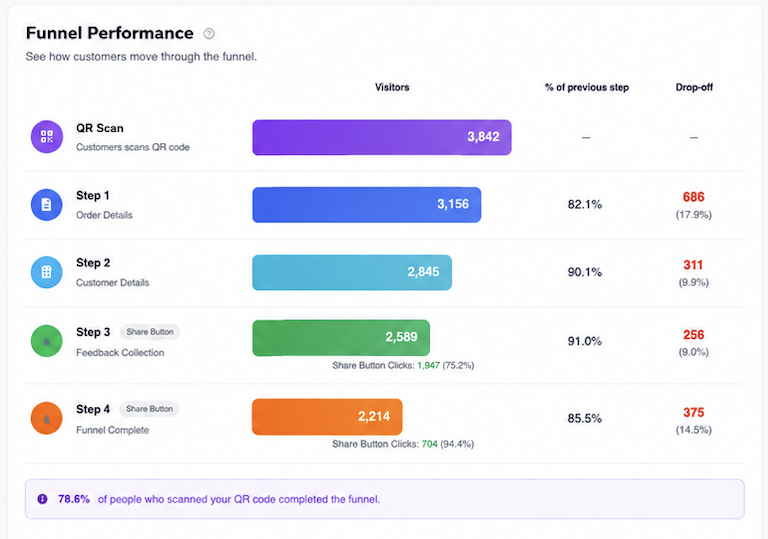This screenshot has width=768, height=539.
Task: Click the Share Button badge on Step 4
Action: (x=149, y=409)
